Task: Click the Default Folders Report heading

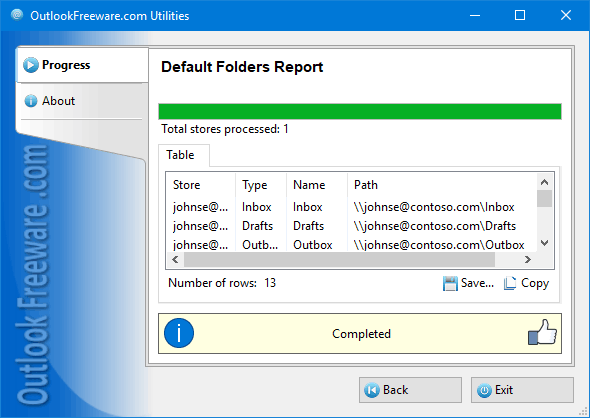Action: (x=242, y=67)
